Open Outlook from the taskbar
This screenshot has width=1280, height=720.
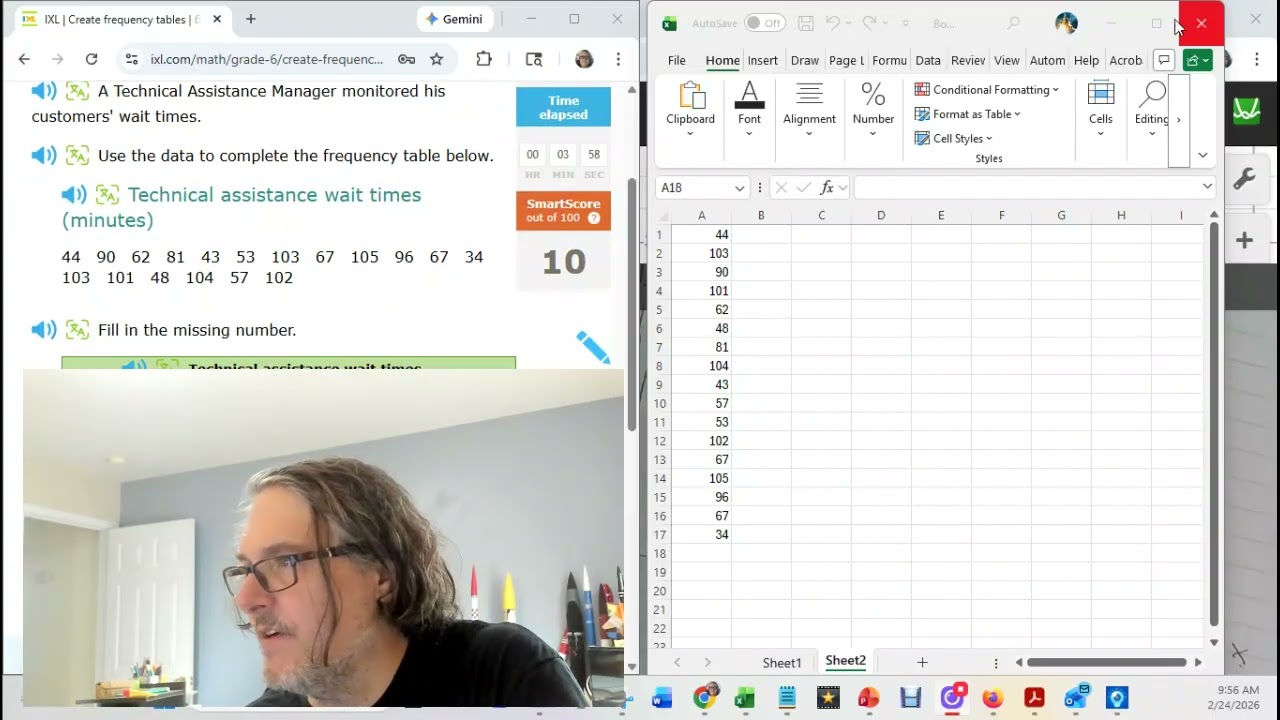pyautogui.click(x=1075, y=698)
